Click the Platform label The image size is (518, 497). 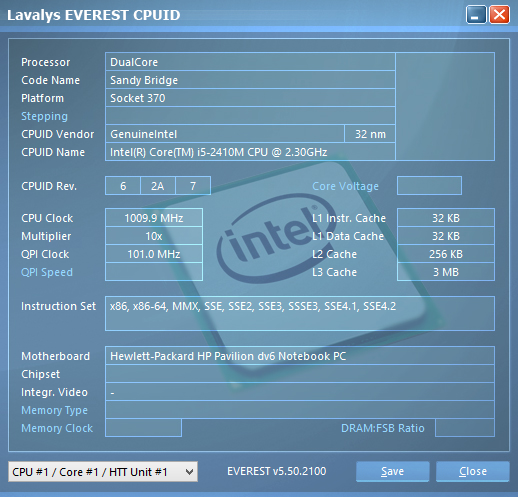coord(42,98)
